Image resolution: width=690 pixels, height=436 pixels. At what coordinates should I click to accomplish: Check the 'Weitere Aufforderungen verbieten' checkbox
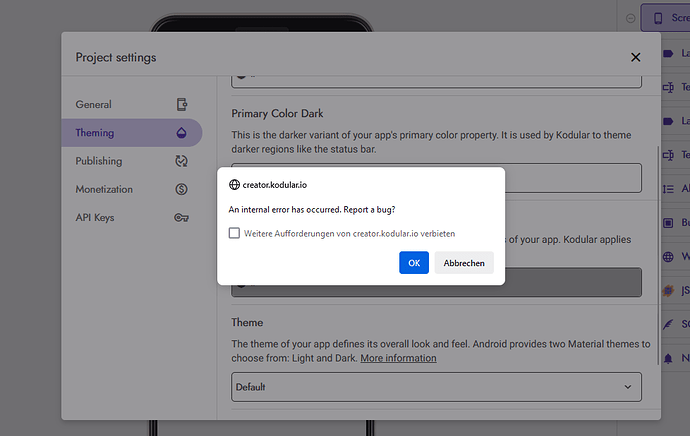click(x=234, y=233)
